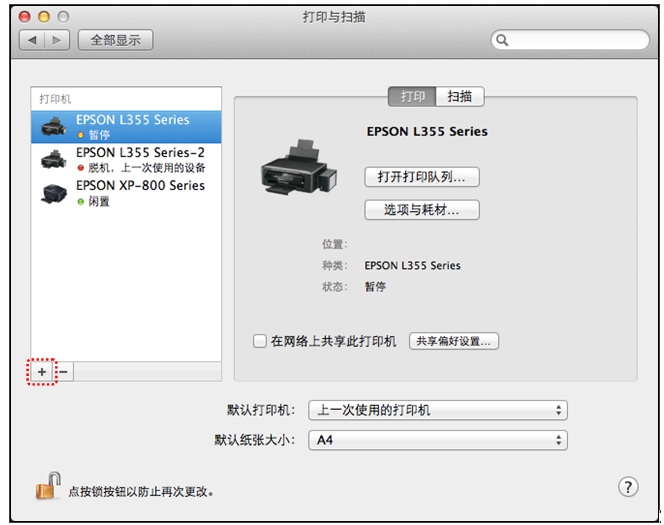664x525 pixels.
Task: Click the 打开打印队列 button
Action: point(422,177)
